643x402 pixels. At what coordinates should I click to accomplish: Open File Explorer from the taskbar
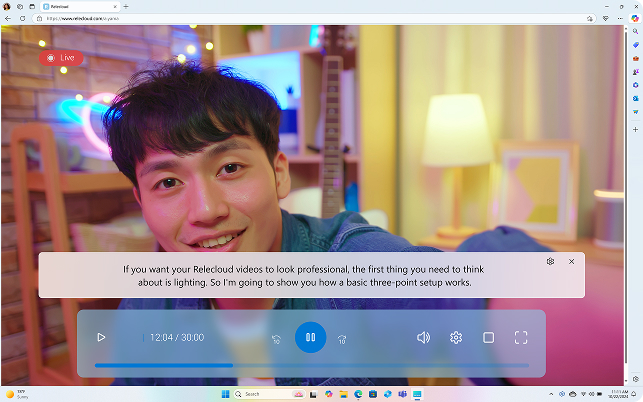[343, 394]
